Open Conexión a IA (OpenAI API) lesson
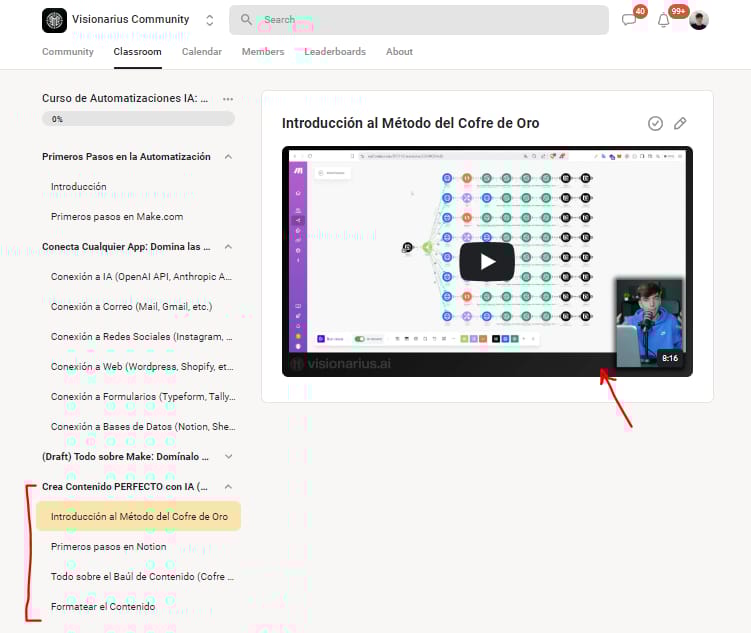Viewport: 751px width, 633px height. tap(141, 277)
